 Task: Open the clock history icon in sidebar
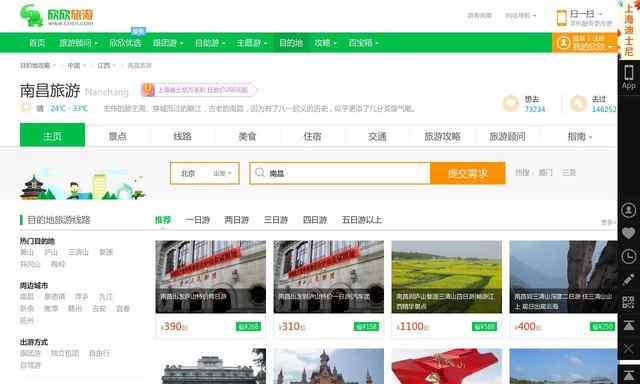pyautogui.click(x=629, y=256)
